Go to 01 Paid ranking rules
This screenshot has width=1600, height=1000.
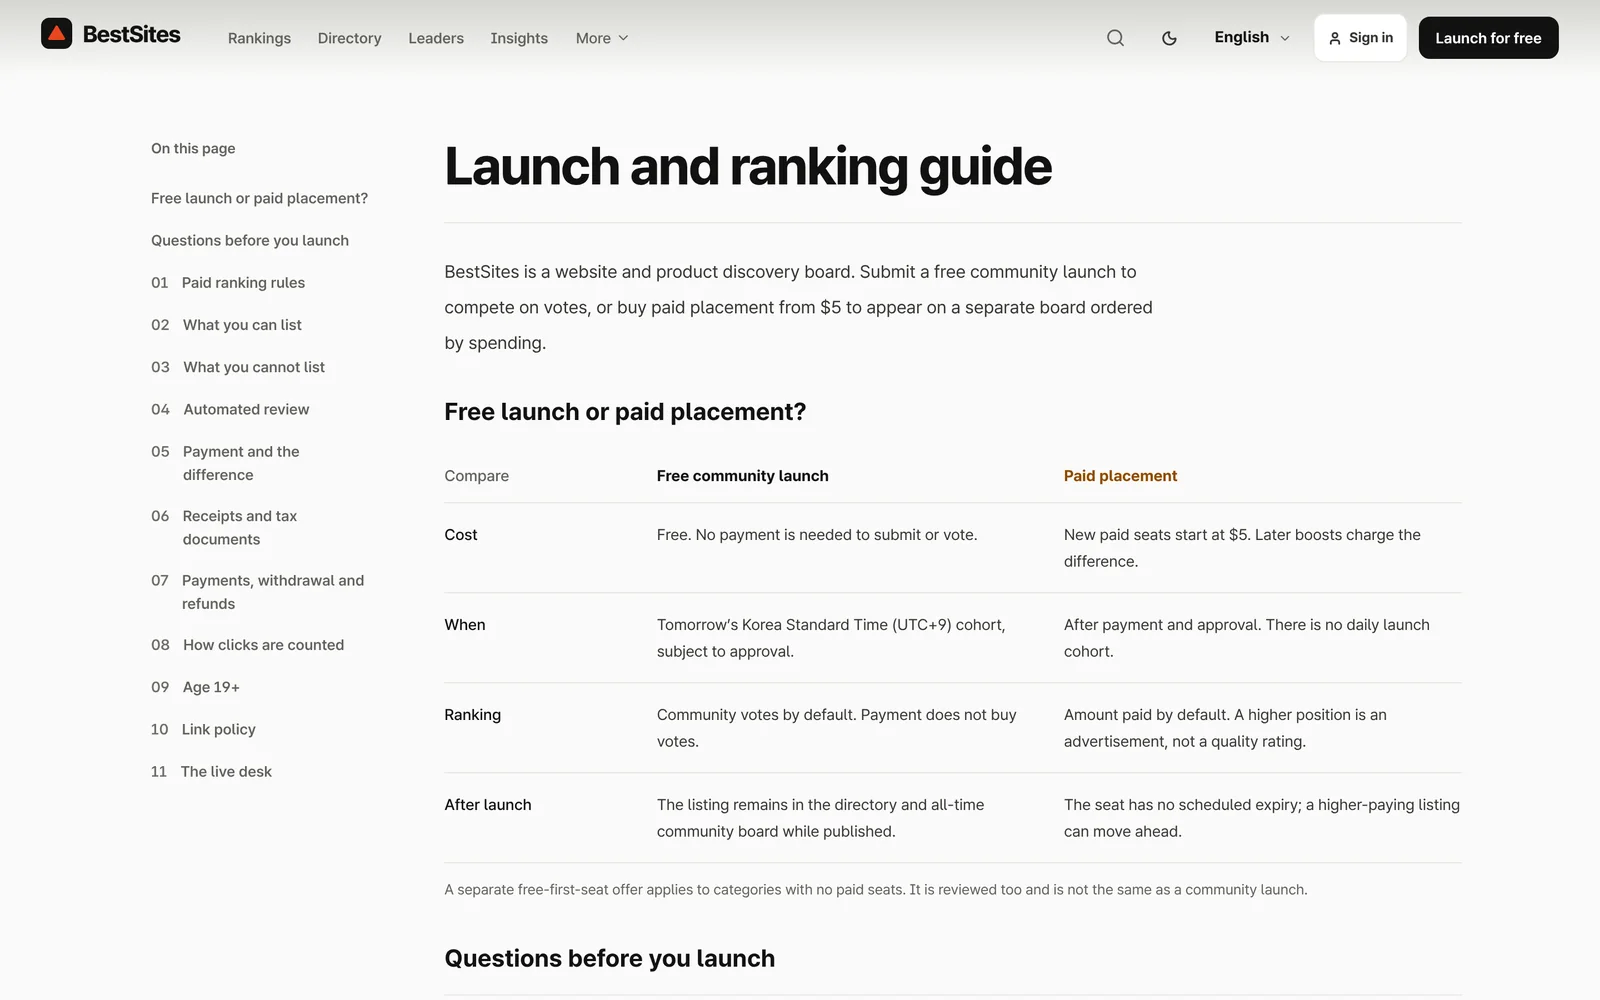pyautogui.click(x=228, y=283)
